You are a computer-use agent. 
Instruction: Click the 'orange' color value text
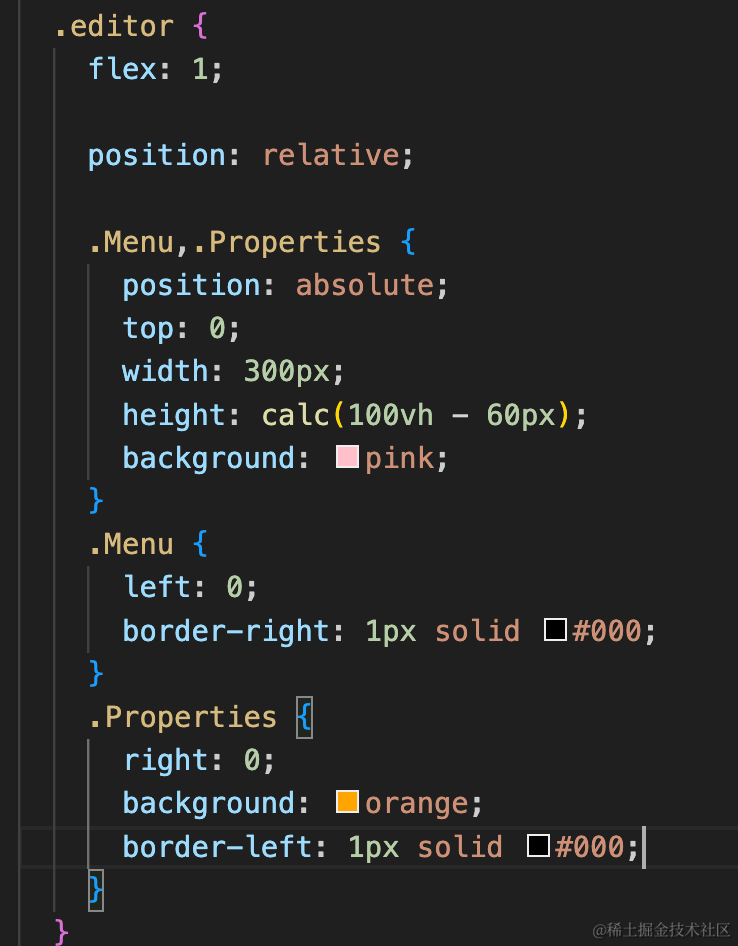[x=416, y=803]
